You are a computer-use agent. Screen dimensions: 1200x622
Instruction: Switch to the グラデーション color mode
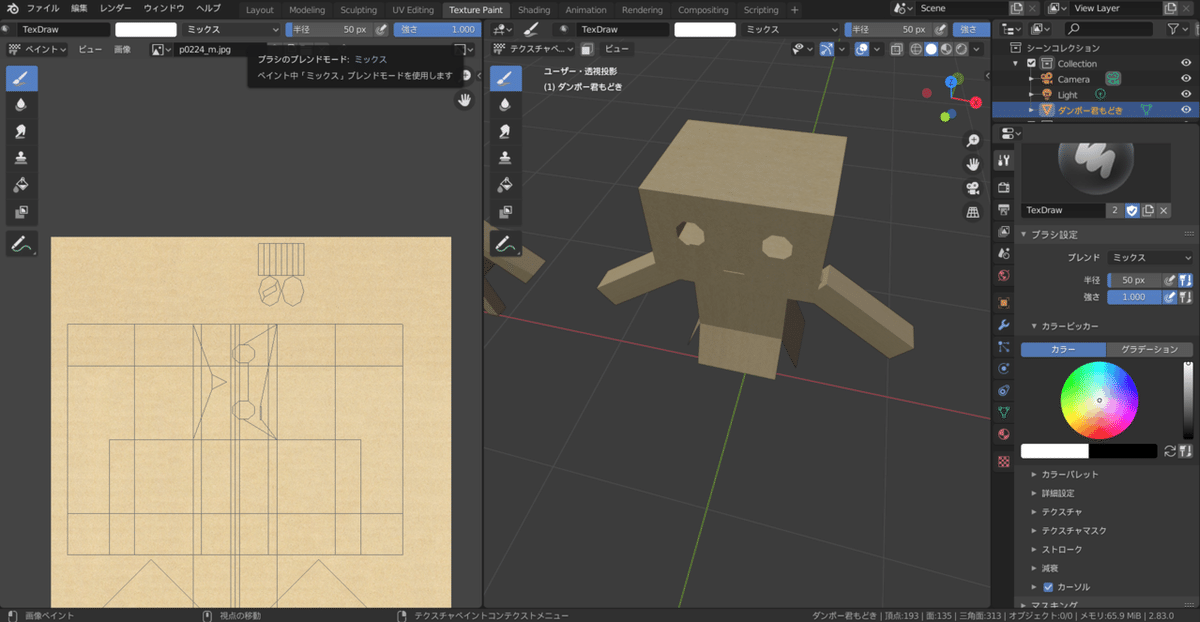click(x=1149, y=349)
